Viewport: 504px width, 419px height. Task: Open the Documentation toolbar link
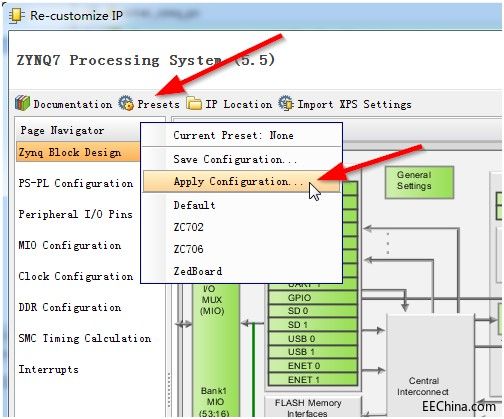coord(73,104)
